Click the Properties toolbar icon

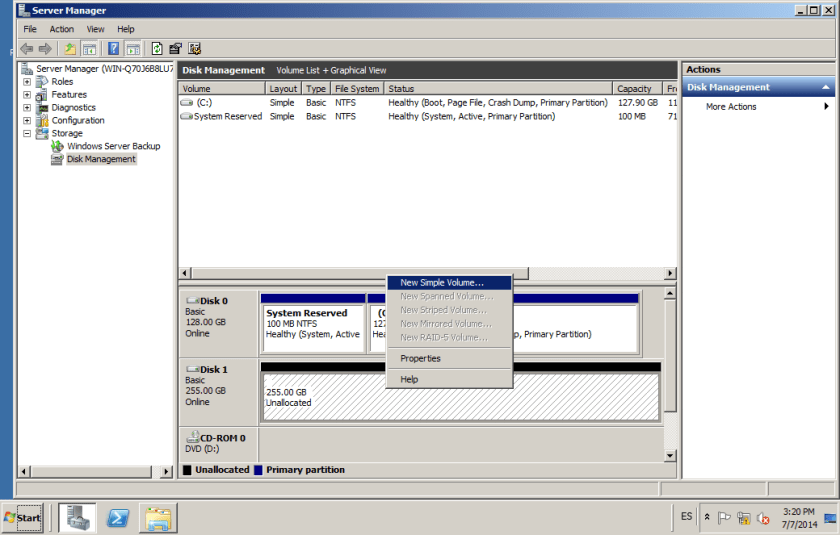pyautogui.click(x=176, y=48)
